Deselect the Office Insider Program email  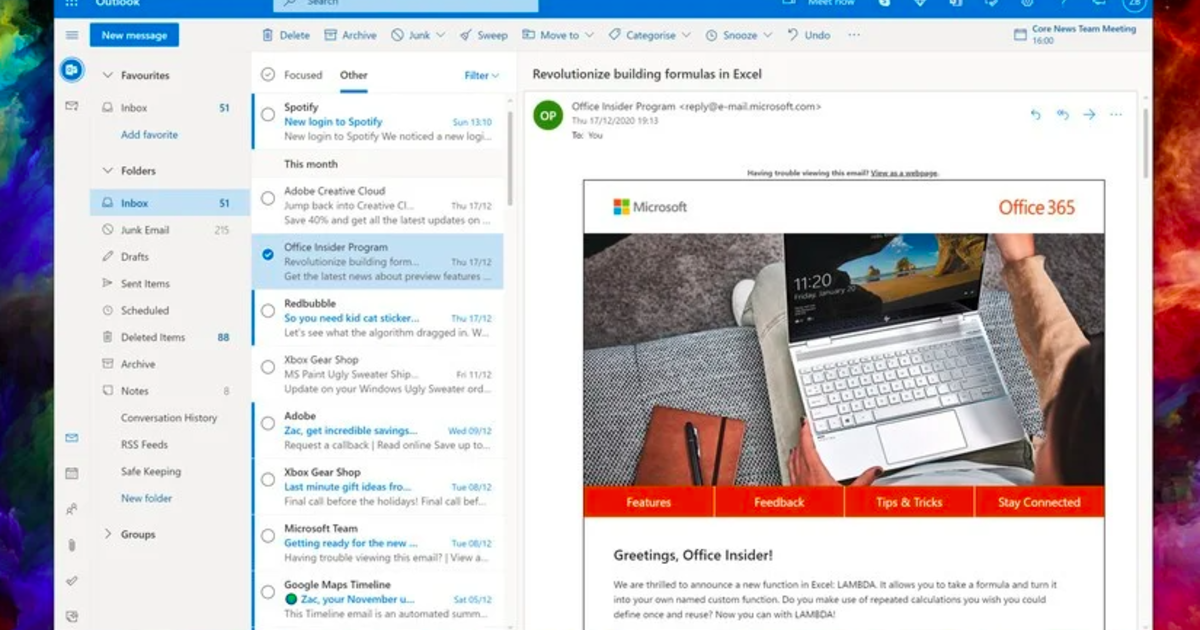266,254
